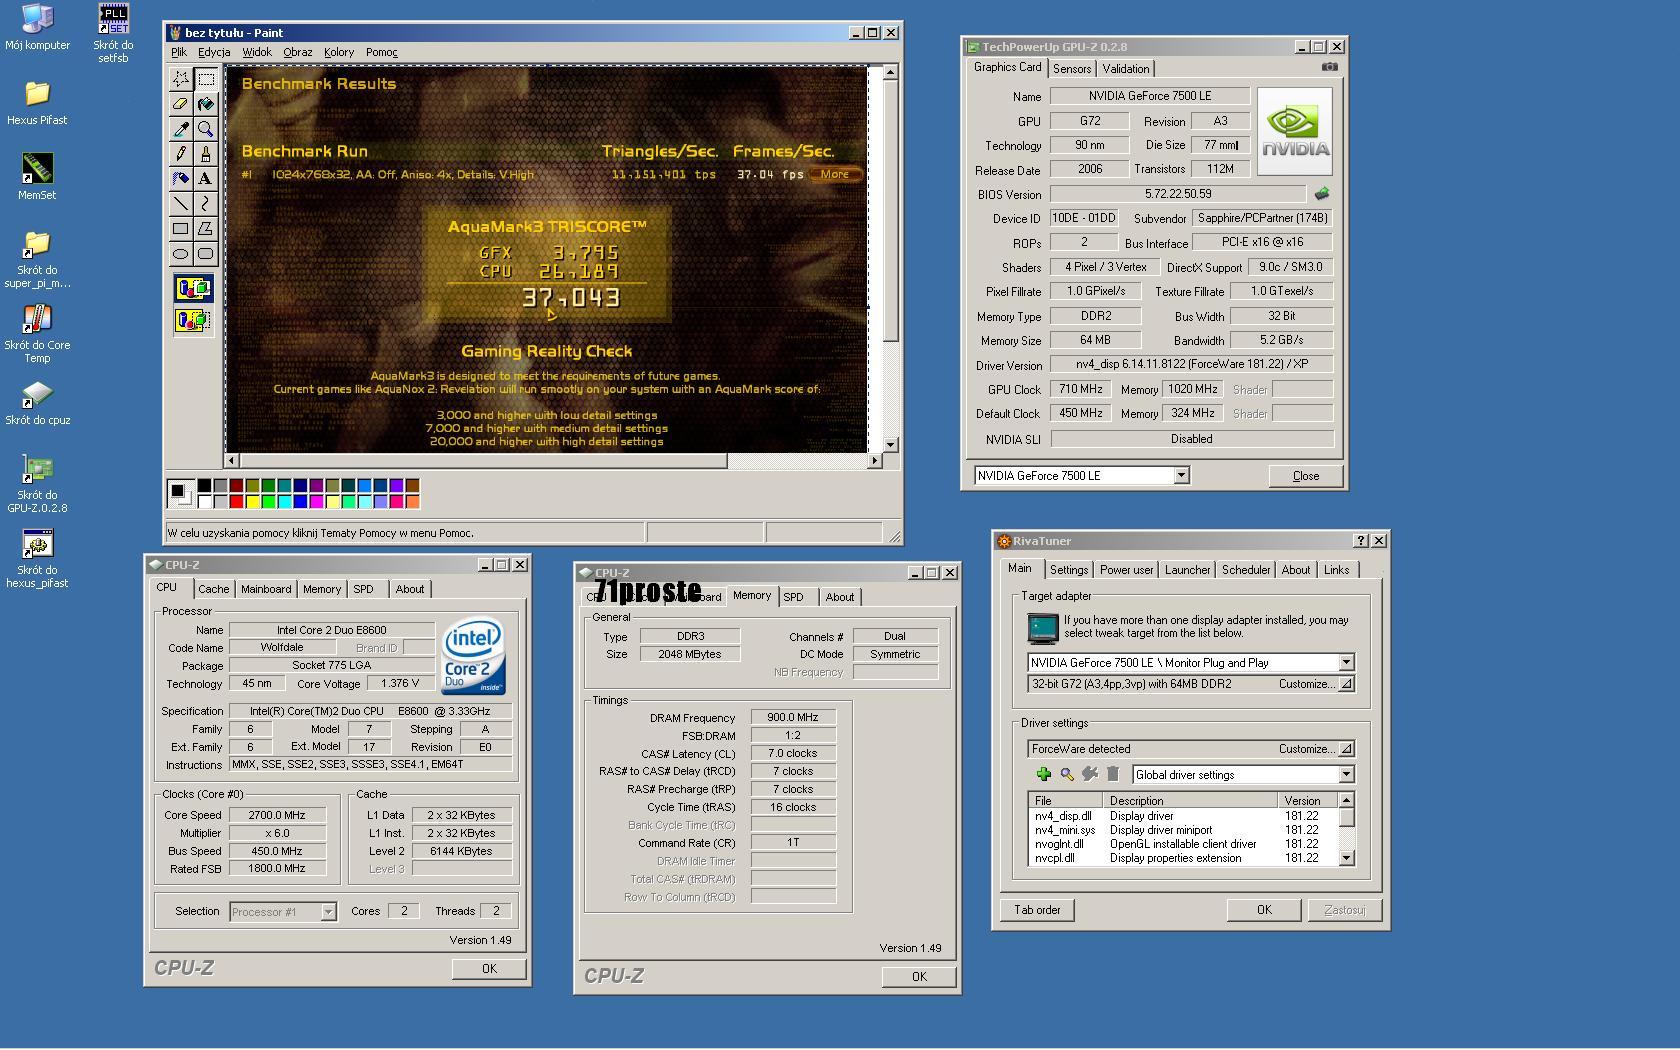Expand the Global driver settings dropdown
Viewport: 1680px width, 1050px height.
pyautogui.click(x=1346, y=774)
